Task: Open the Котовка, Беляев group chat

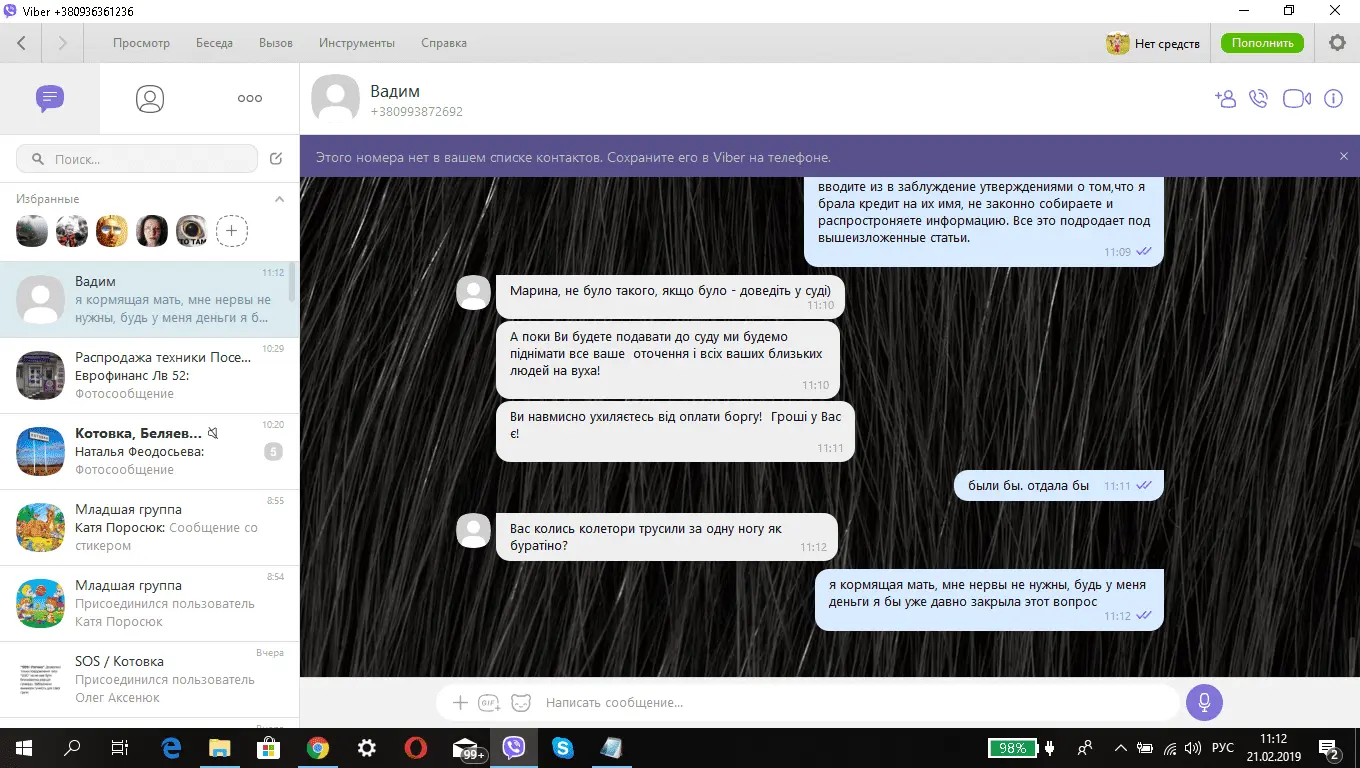Action: tap(149, 451)
